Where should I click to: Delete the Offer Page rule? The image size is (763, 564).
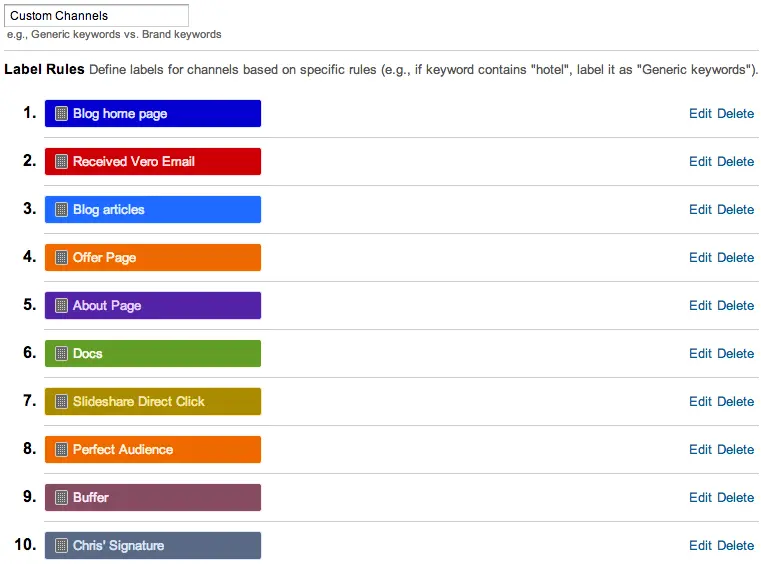[735, 258]
